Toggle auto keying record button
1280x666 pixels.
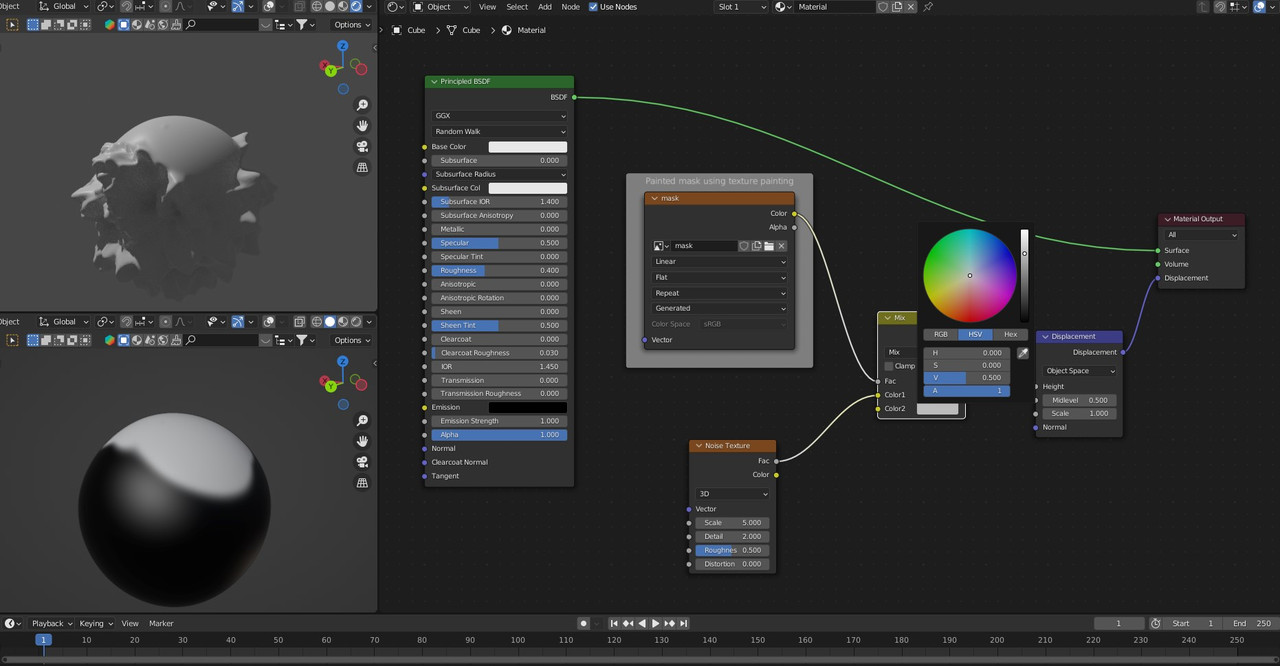click(x=584, y=624)
